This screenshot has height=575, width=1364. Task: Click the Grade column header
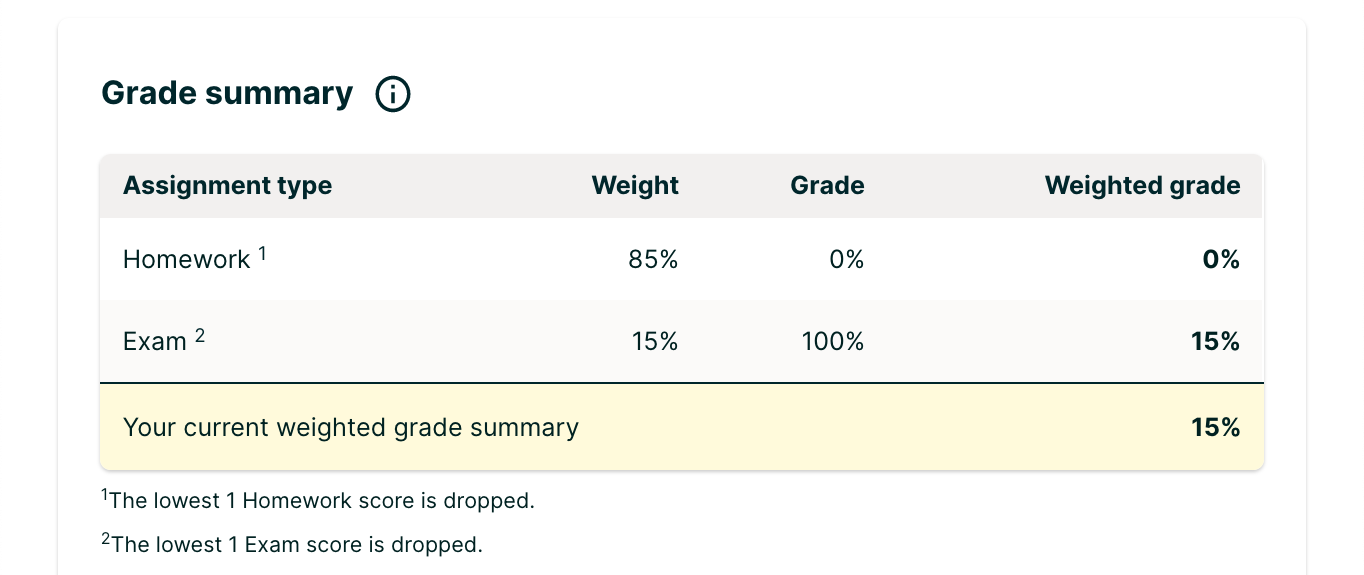(827, 186)
